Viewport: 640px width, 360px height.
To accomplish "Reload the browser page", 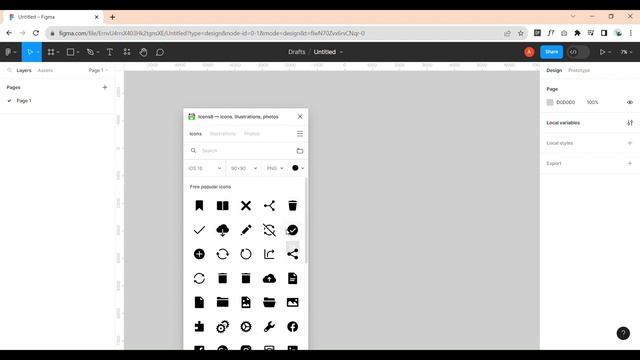I will [36, 33].
